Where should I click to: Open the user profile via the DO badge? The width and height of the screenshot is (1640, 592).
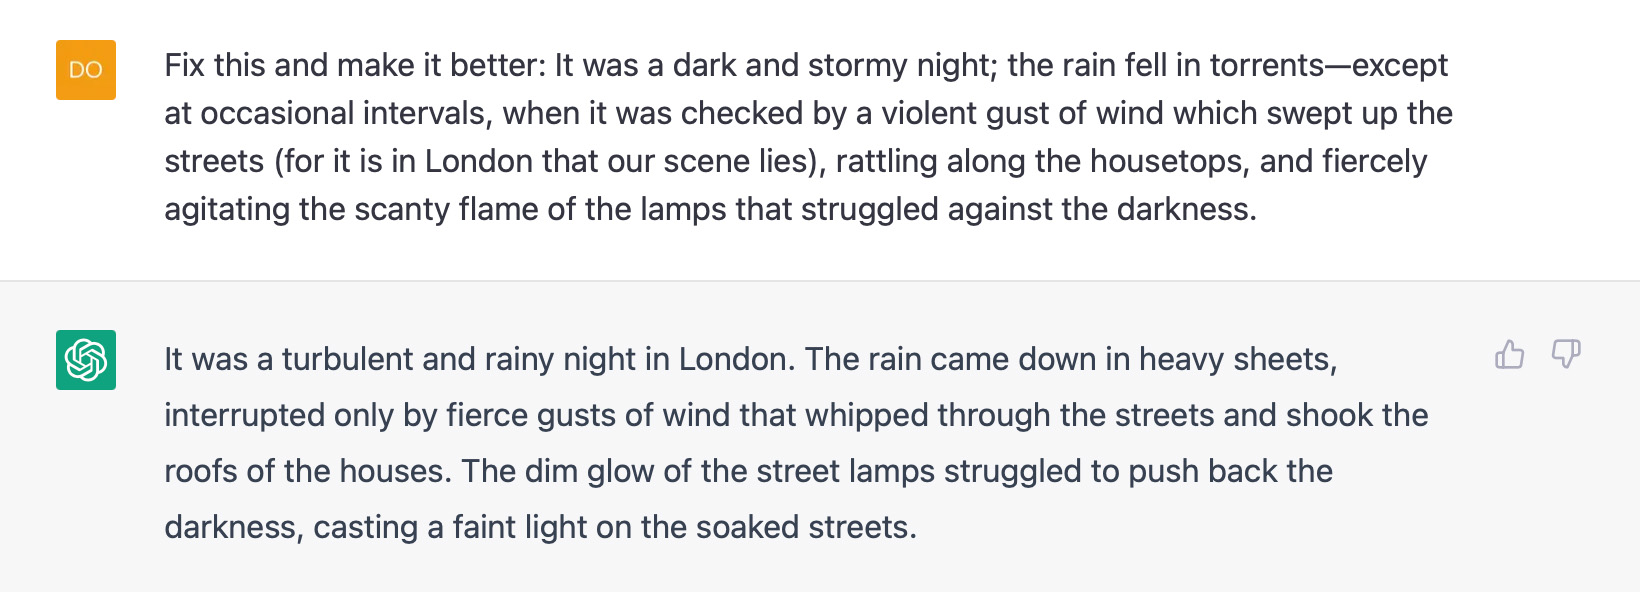click(85, 70)
